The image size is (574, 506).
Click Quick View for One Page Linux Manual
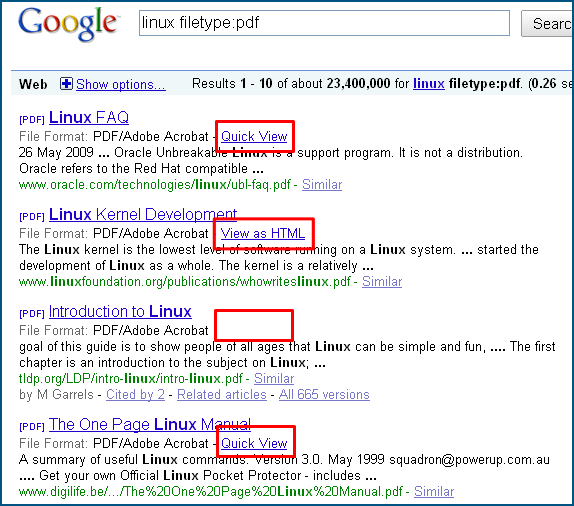tap(254, 443)
